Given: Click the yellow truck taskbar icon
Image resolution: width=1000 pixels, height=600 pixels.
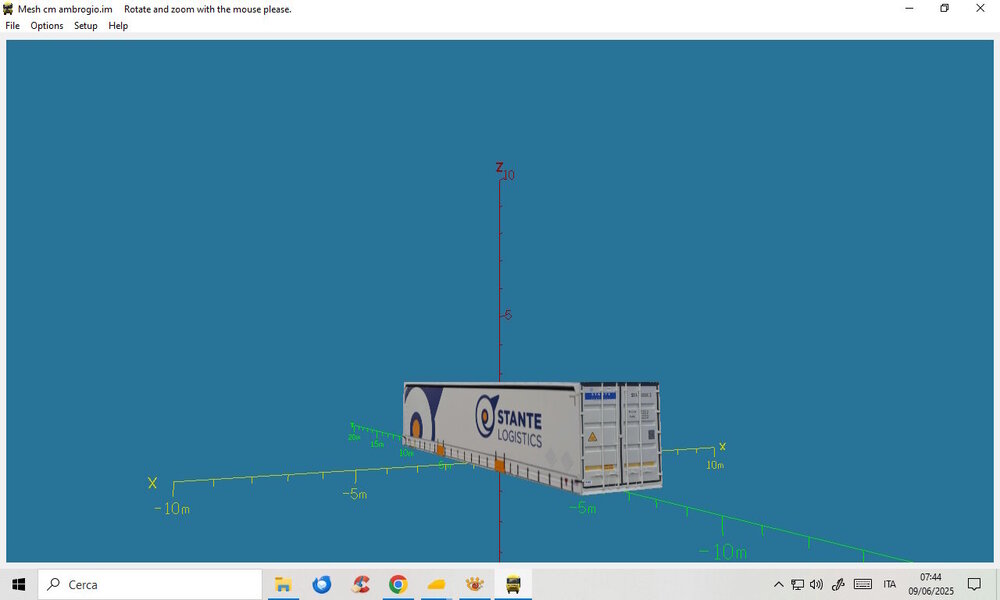Looking at the screenshot, I should (x=513, y=584).
